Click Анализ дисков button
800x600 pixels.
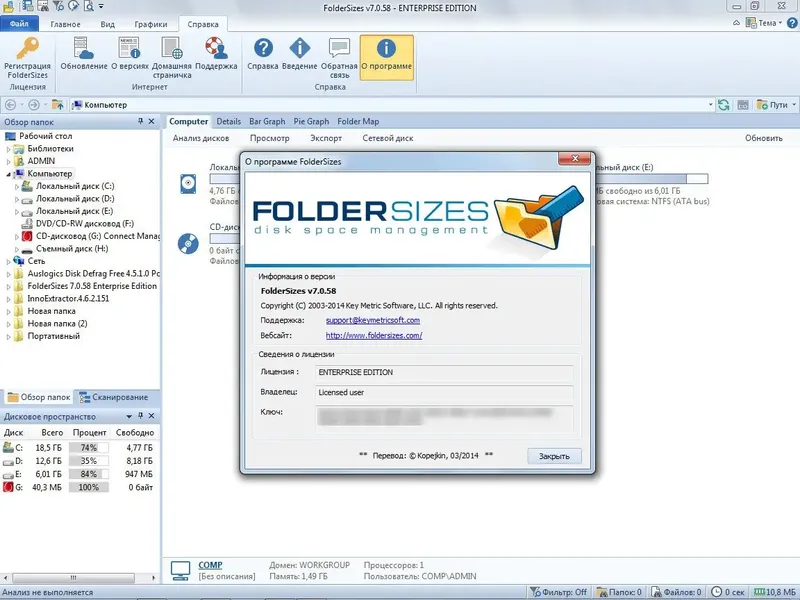(x=201, y=138)
